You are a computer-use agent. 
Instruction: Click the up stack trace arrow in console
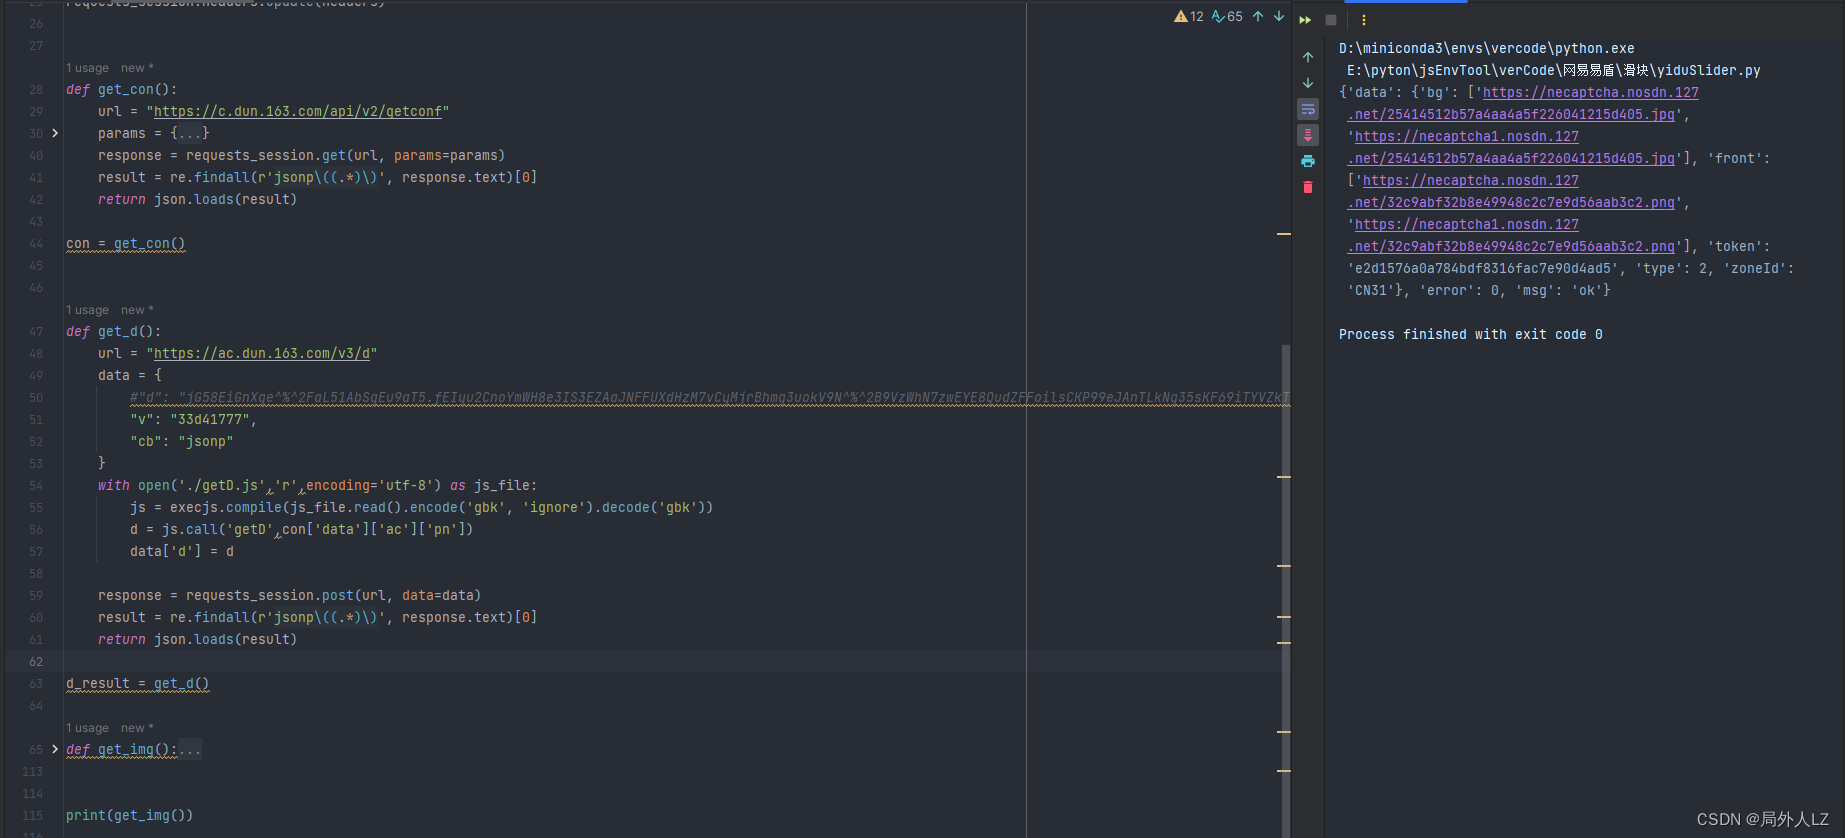1308,57
